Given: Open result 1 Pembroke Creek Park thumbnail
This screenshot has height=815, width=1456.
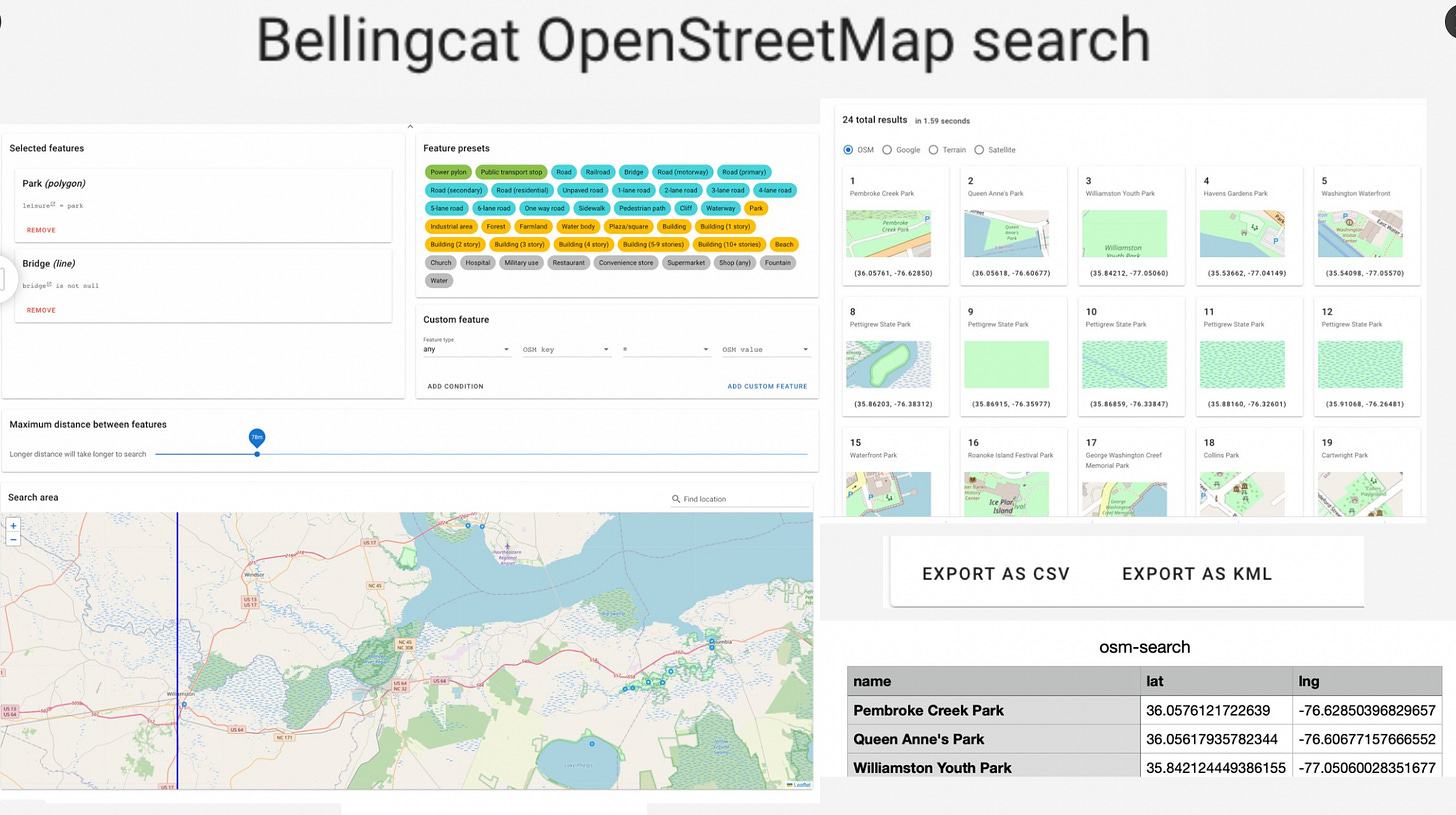Looking at the screenshot, I should coord(888,234).
